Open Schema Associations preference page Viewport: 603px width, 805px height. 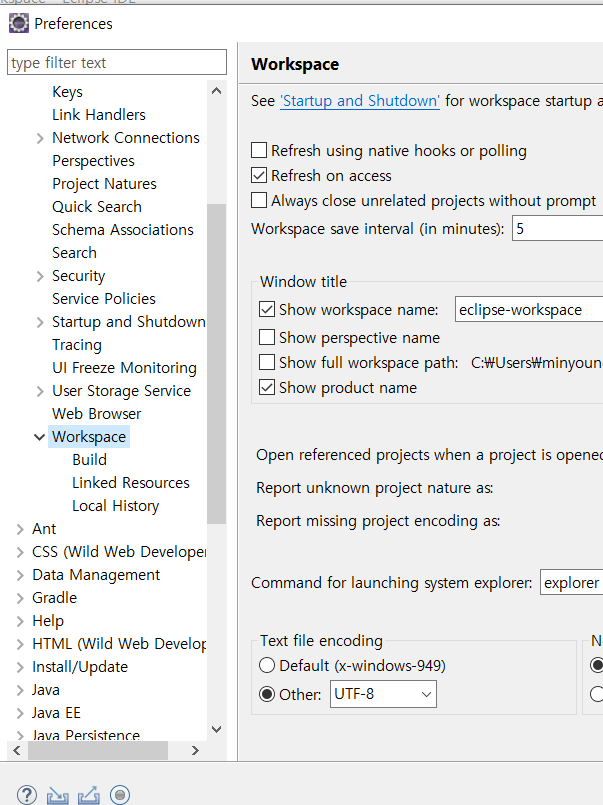123,229
